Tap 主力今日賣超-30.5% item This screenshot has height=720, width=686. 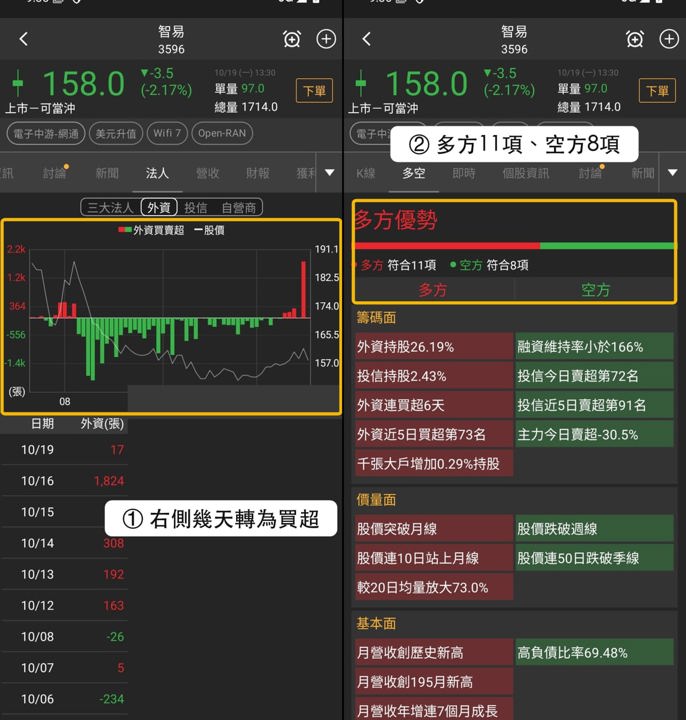594,434
